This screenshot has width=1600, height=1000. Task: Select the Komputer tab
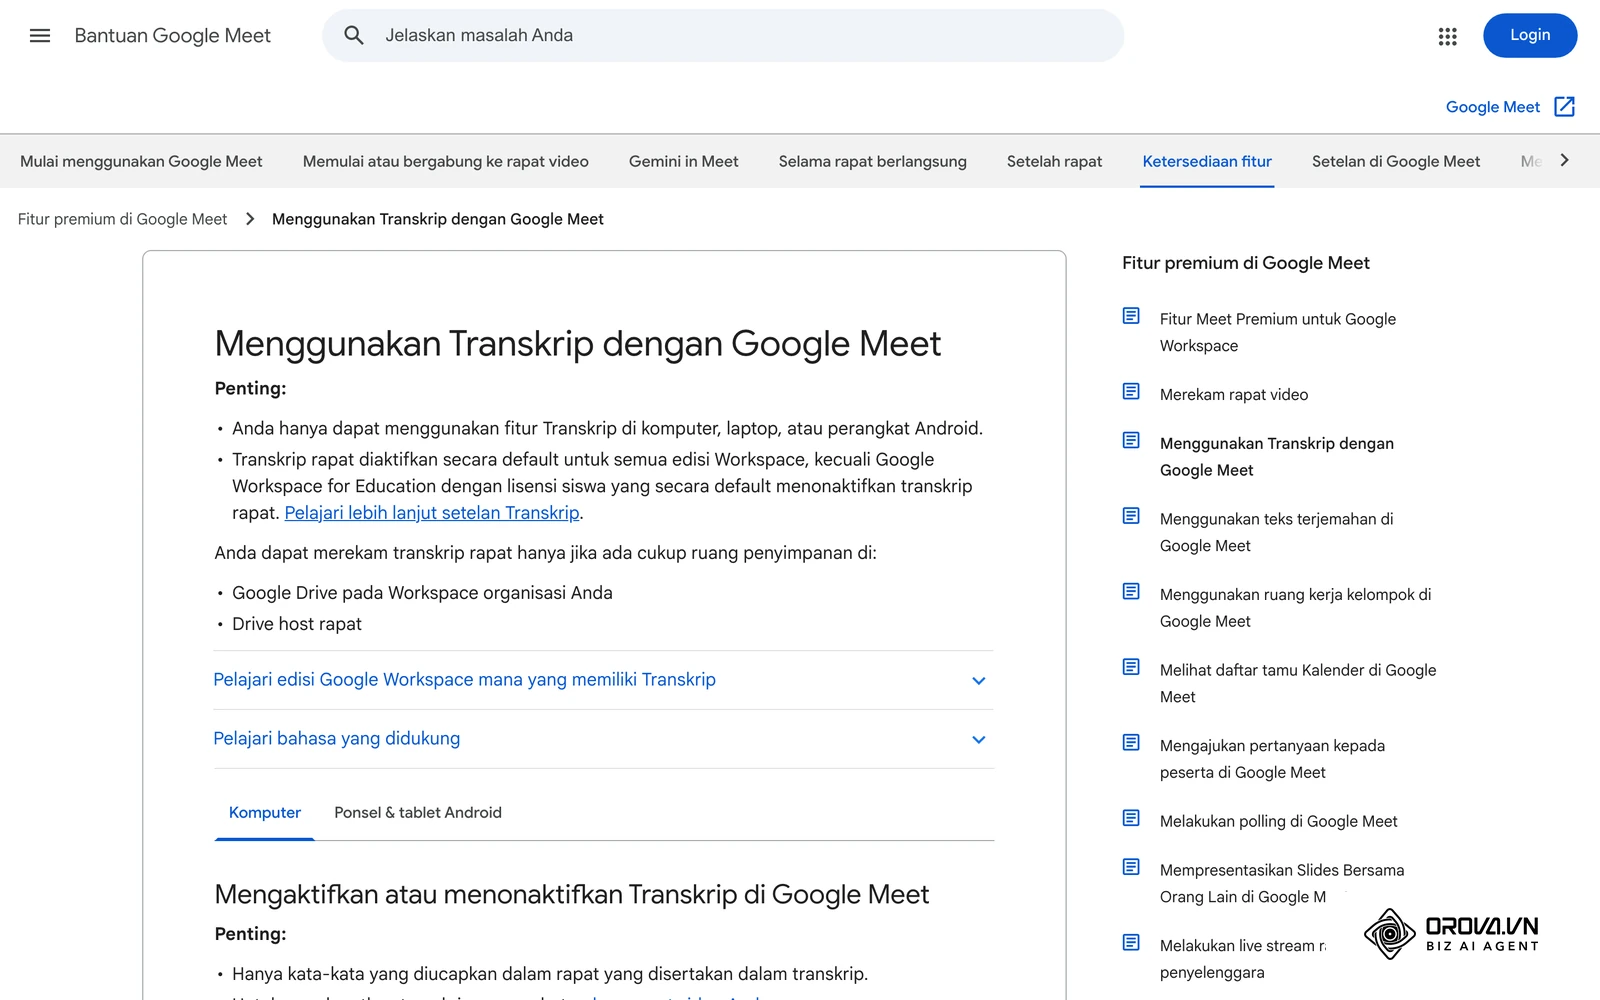pyautogui.click(x=265, y=813)
